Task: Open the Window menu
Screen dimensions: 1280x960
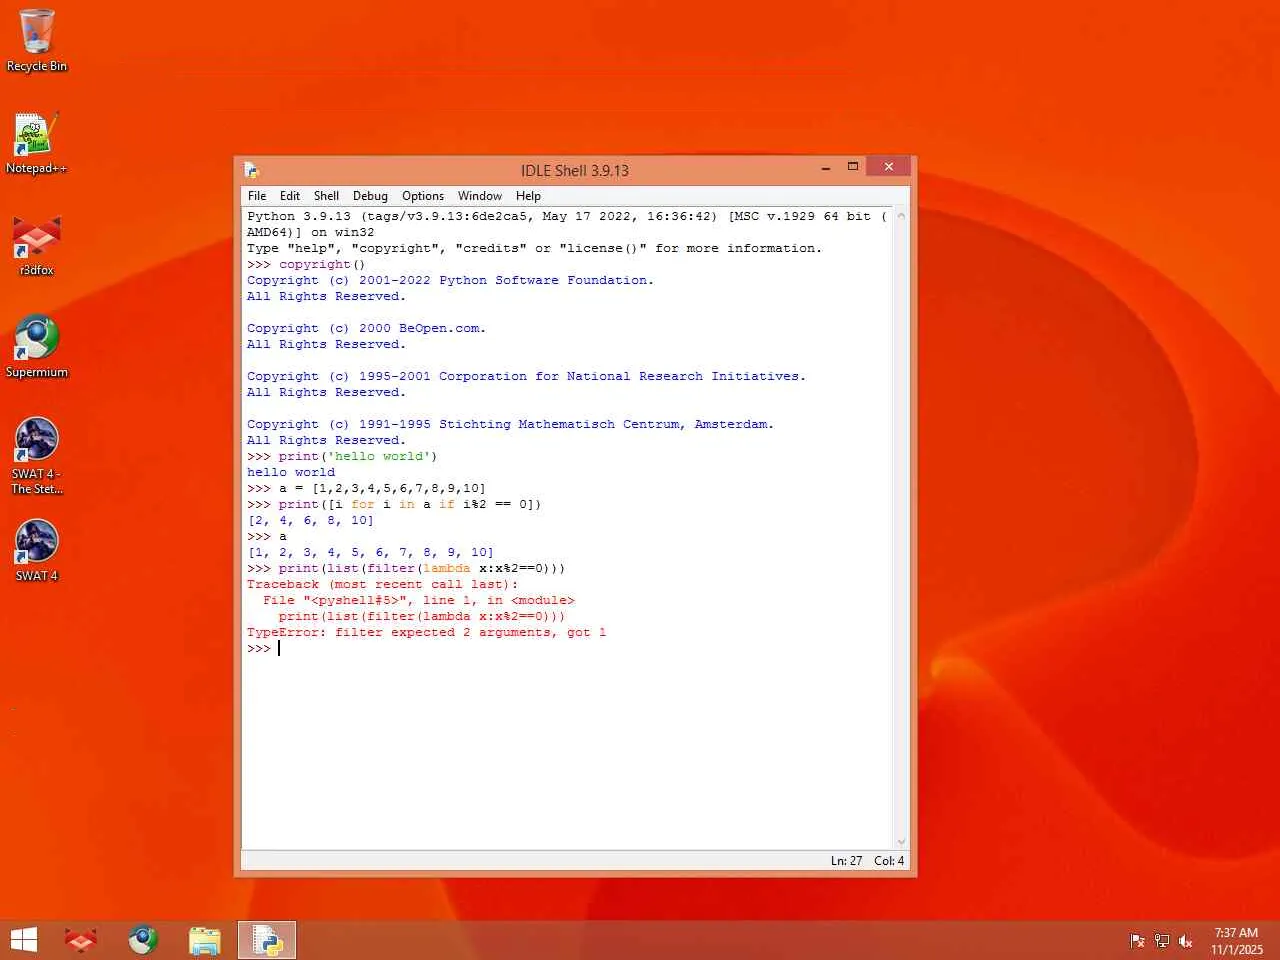Action: click(480, 196)
